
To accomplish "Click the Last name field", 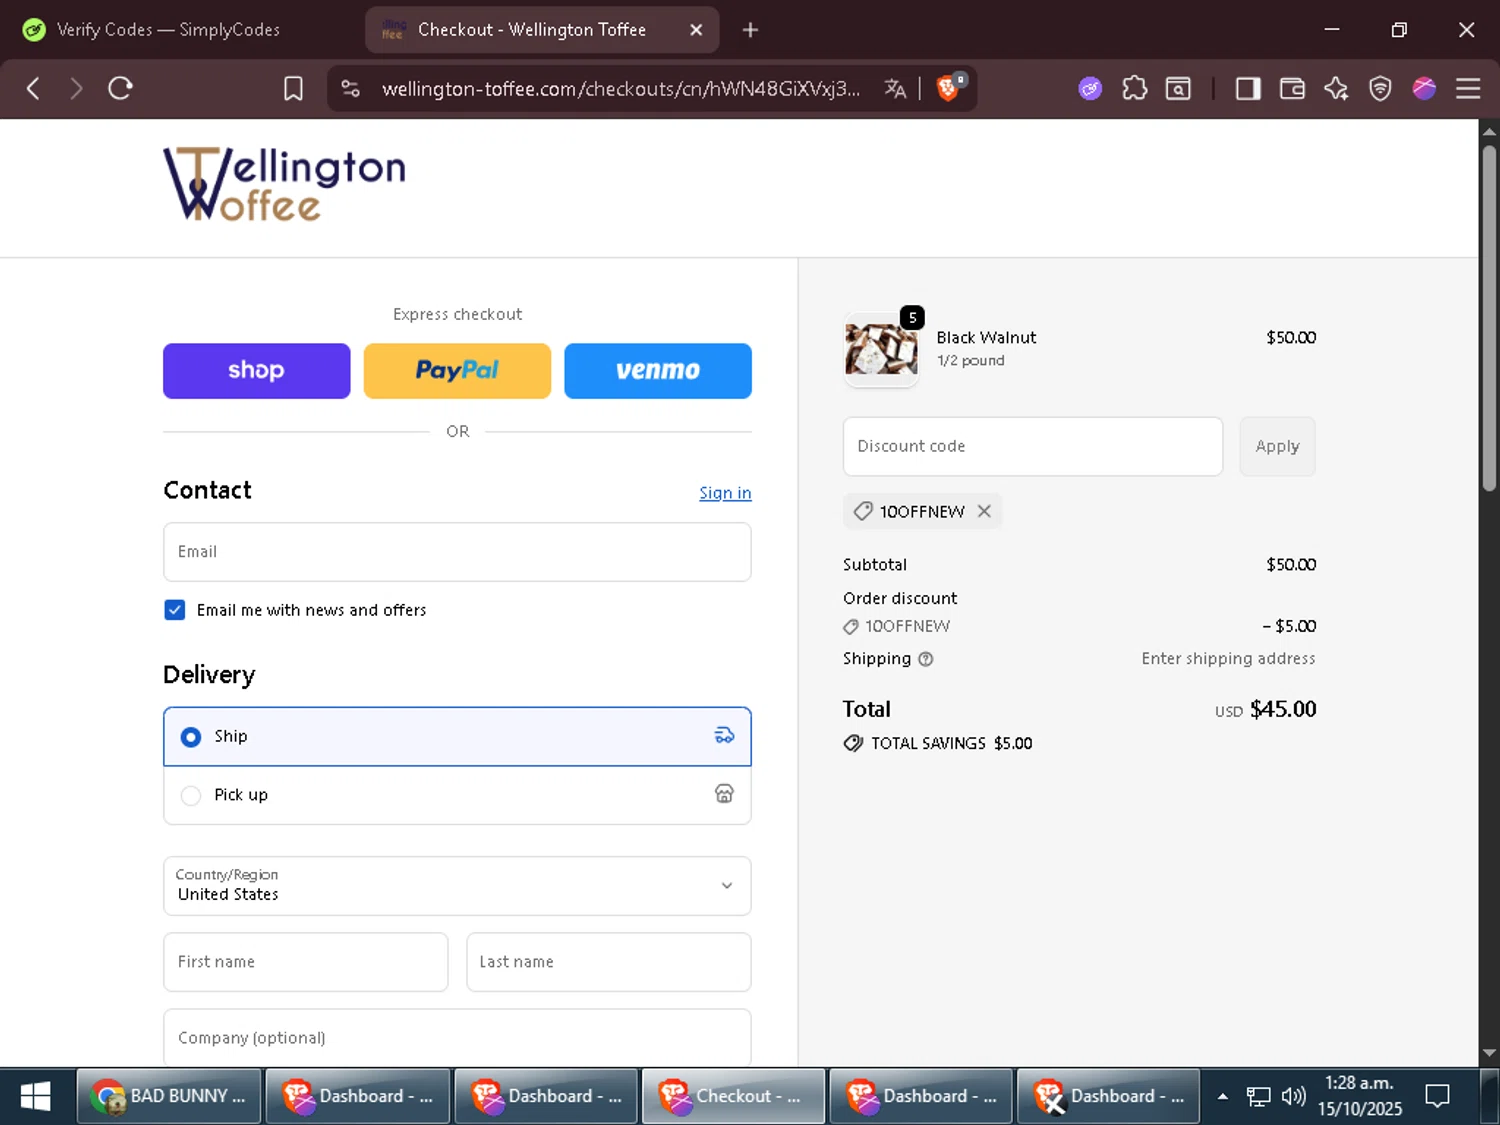I will [609, 962].
